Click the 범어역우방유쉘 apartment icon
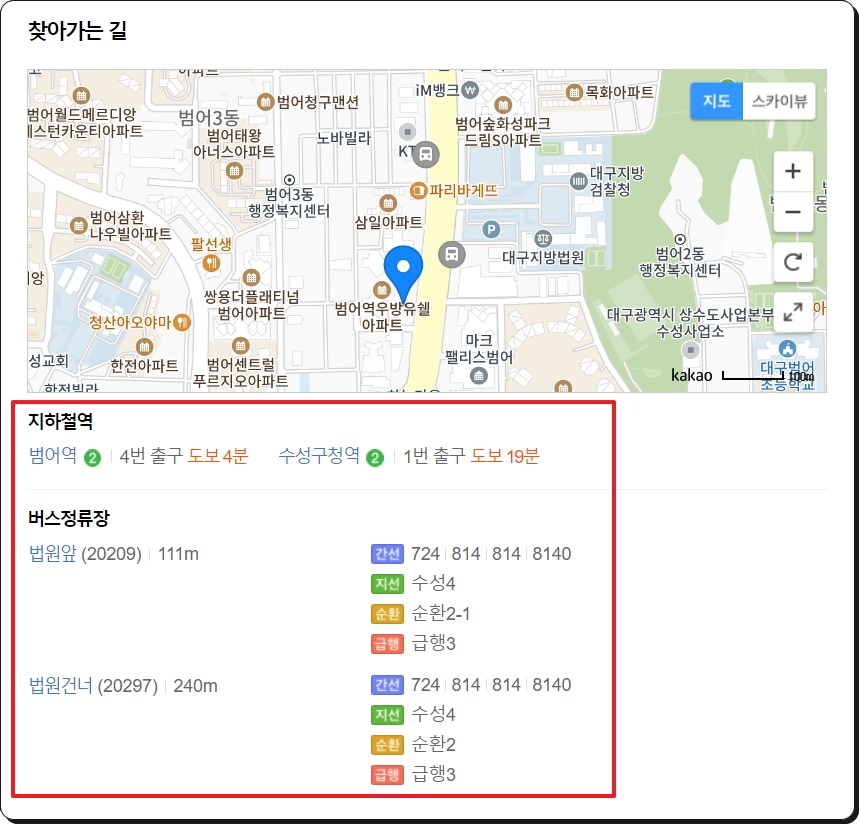 click(x=381, y=290)
